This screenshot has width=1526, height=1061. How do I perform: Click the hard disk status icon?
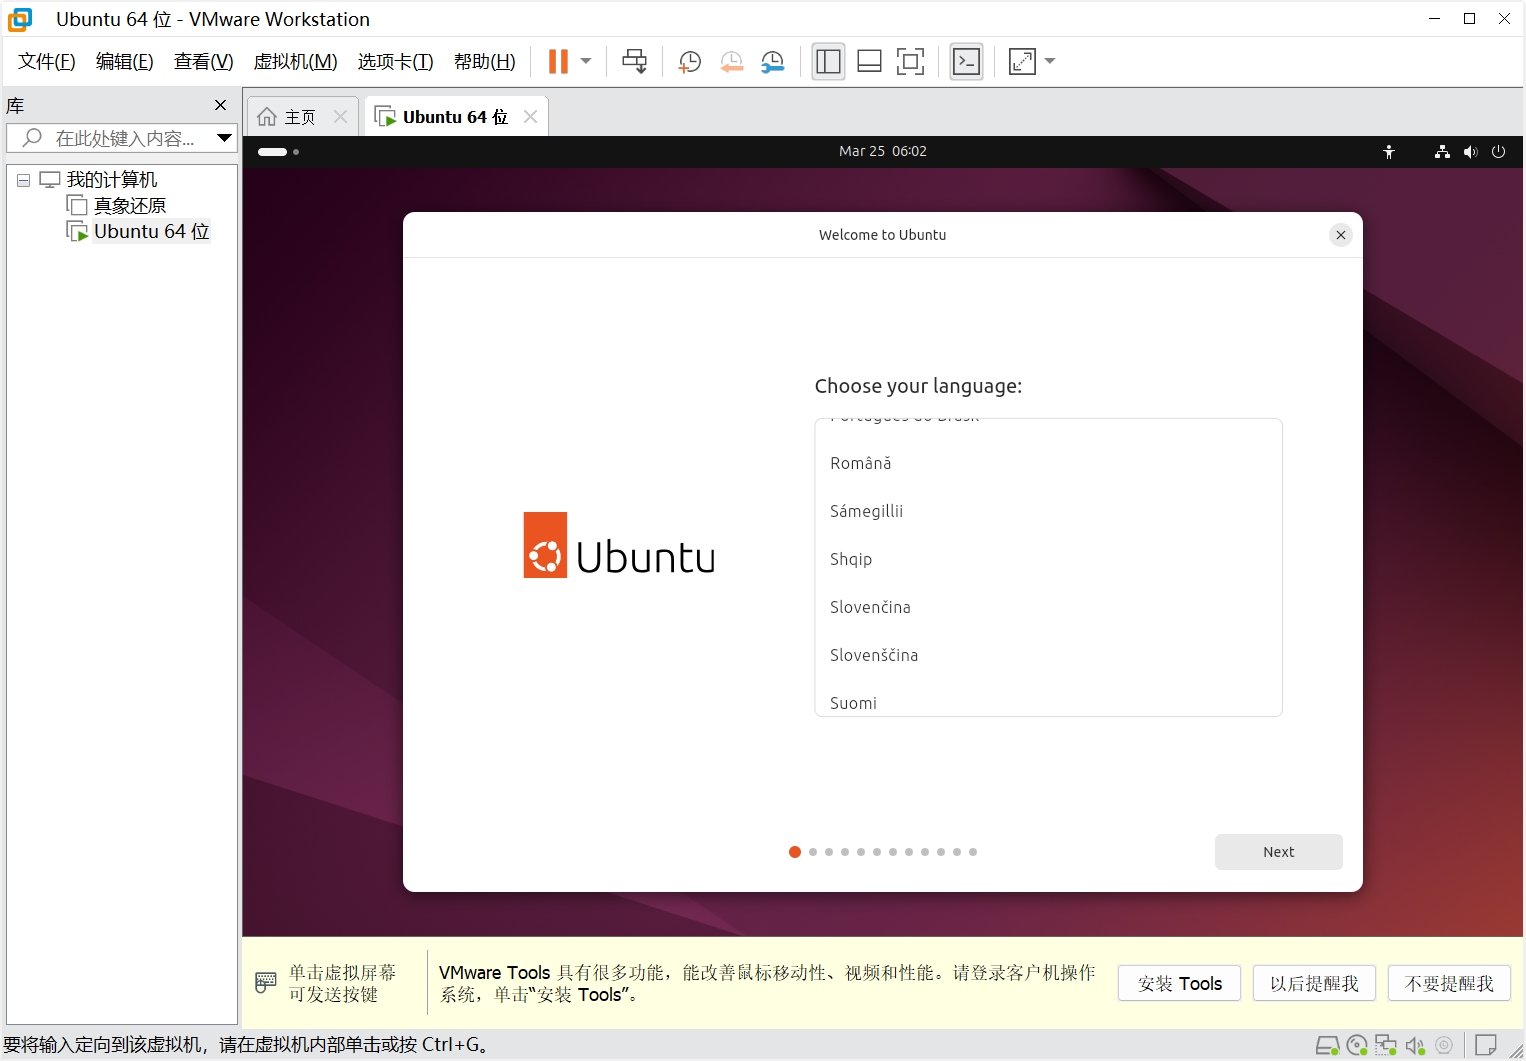pos(1327,1046)
